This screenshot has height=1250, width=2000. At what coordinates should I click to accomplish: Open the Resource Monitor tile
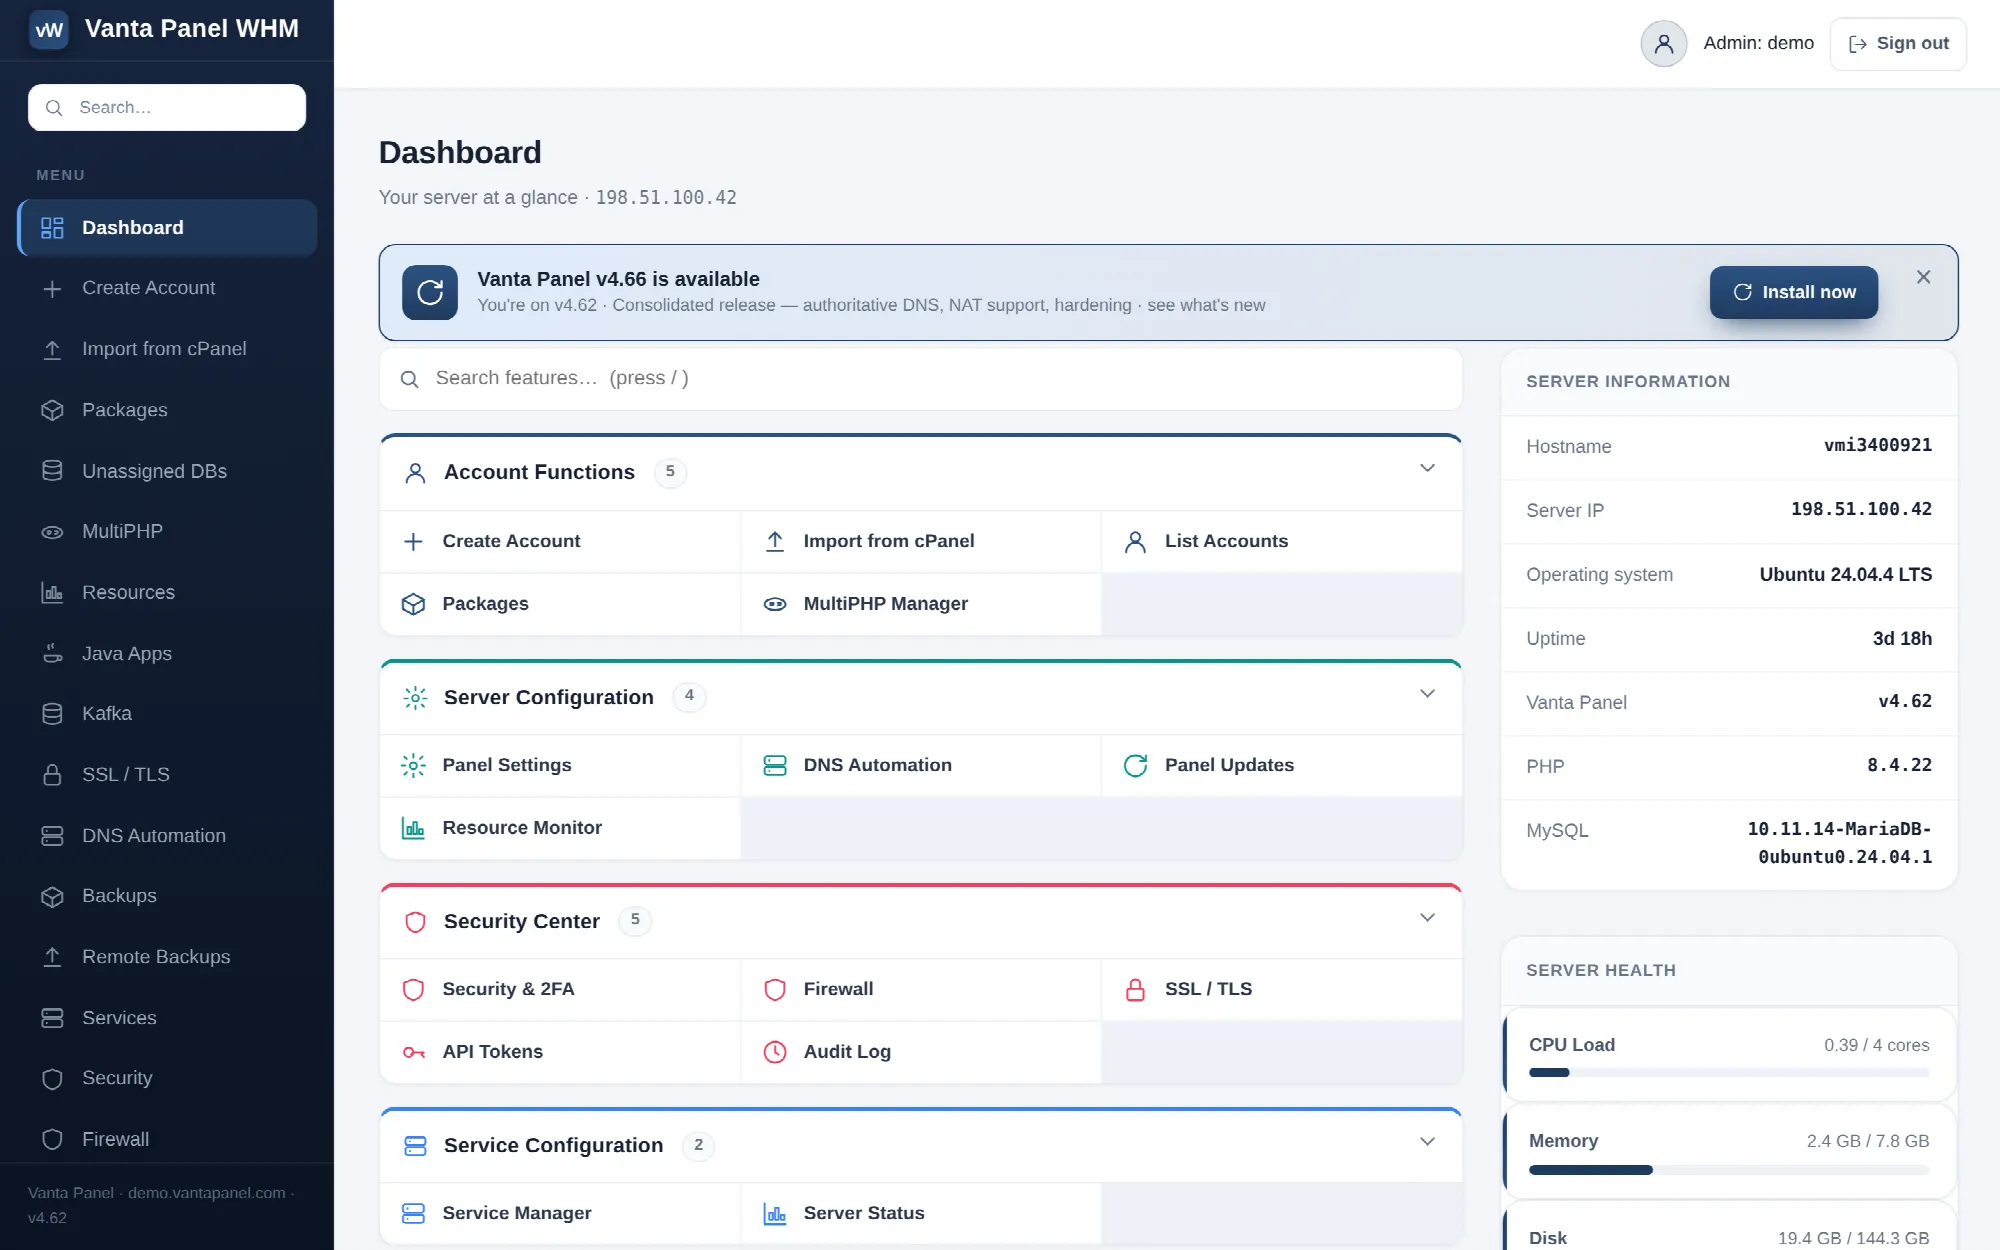(x=560, y=828)
